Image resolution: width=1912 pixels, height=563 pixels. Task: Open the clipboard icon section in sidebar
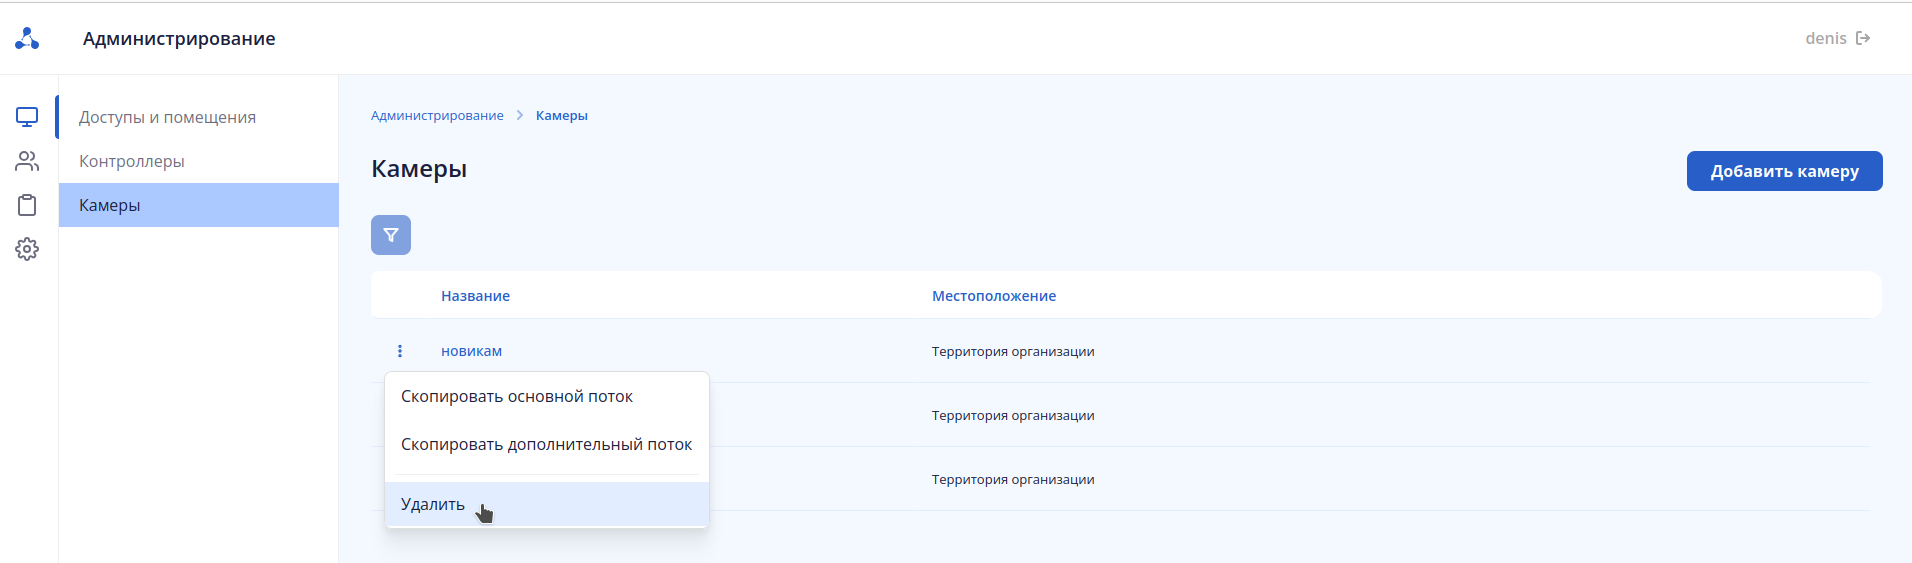click(27, 205)
